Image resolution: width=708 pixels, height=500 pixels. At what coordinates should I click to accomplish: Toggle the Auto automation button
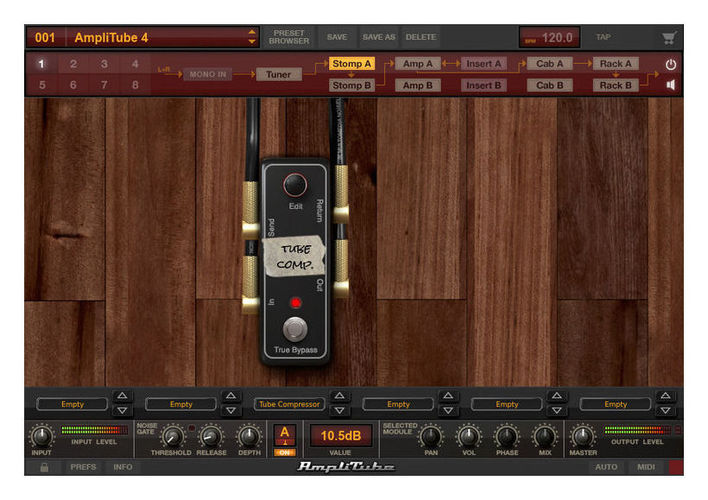pyautogui.click(x=606, y=467)
